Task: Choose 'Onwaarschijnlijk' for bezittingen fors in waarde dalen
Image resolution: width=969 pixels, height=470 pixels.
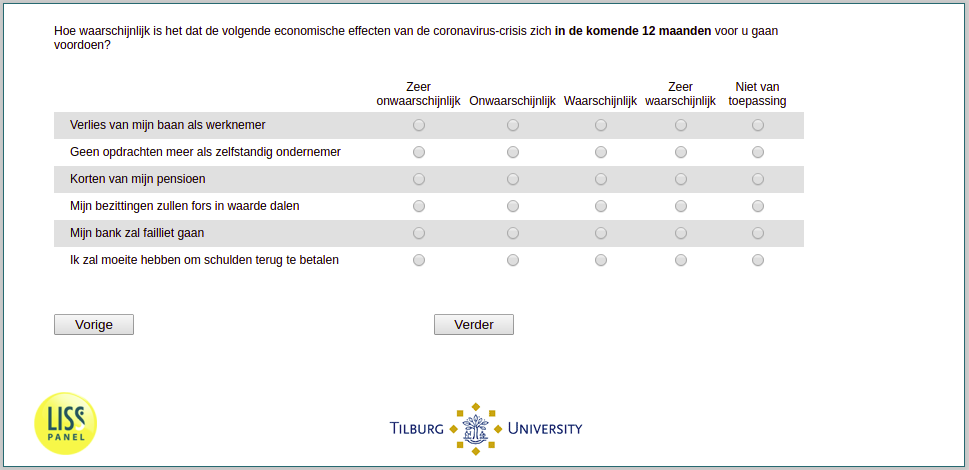Action: pos(513,206)
